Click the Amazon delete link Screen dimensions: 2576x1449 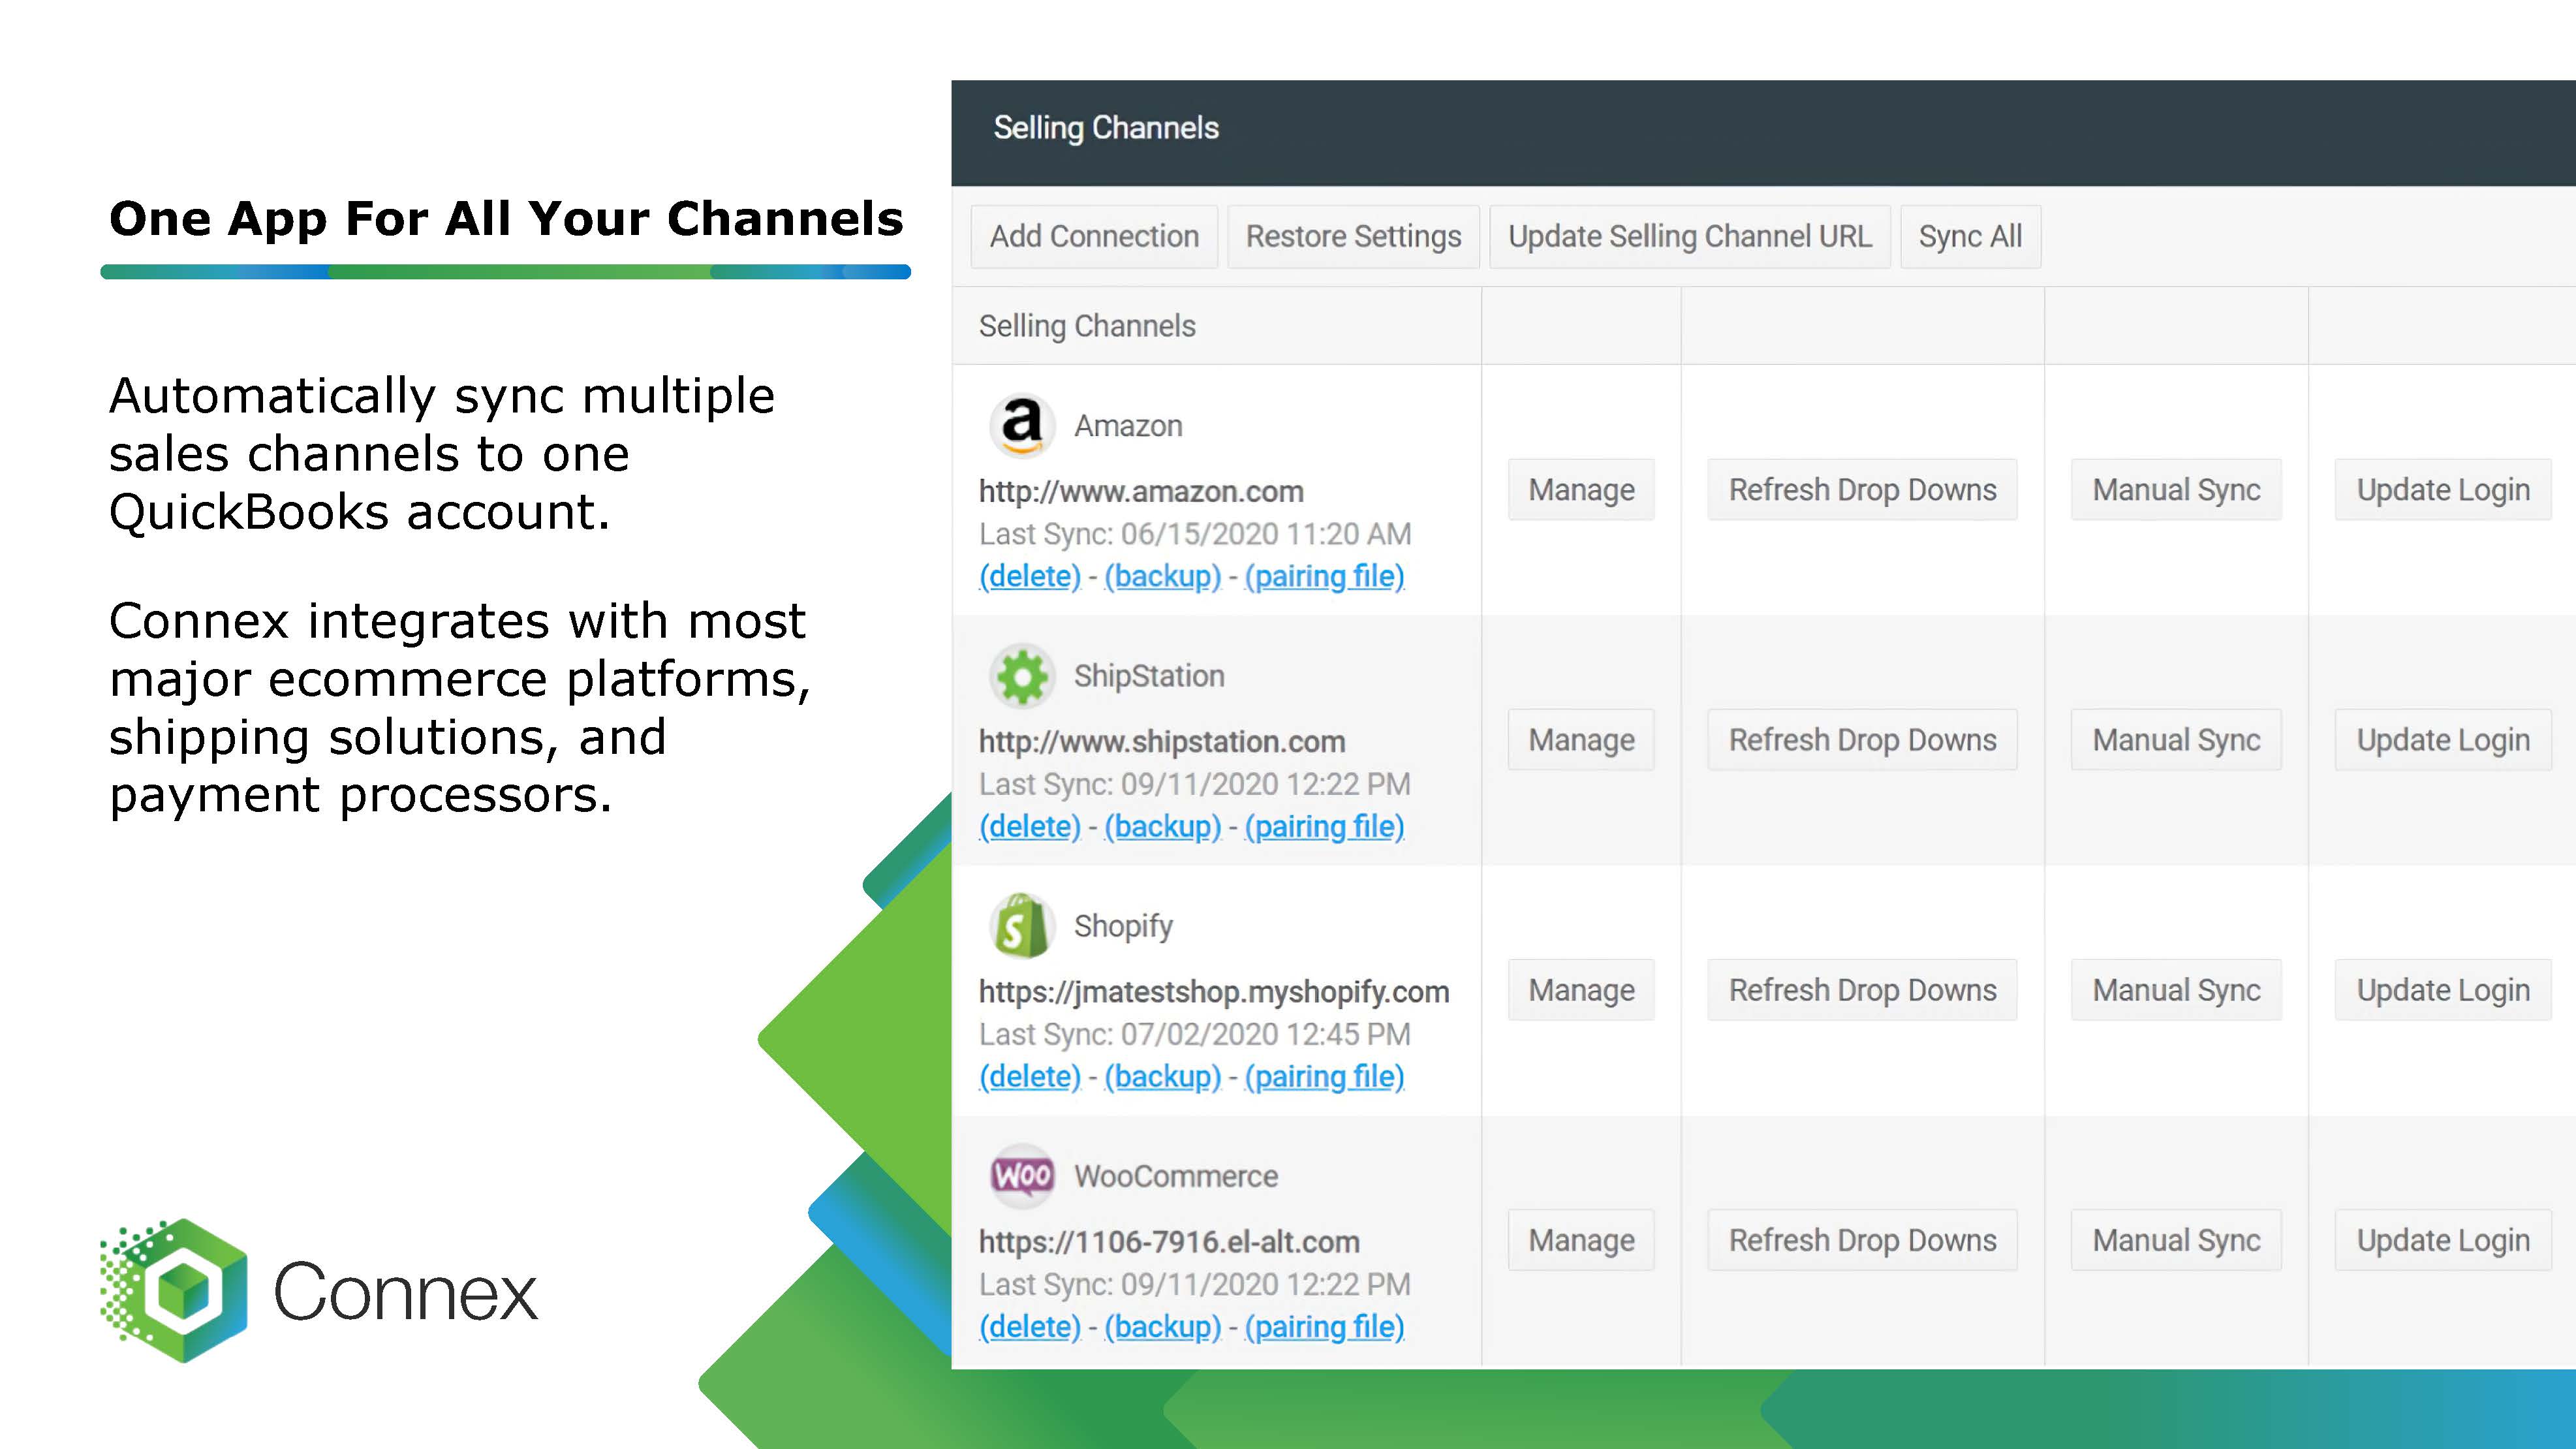(x=1029, y=576)
